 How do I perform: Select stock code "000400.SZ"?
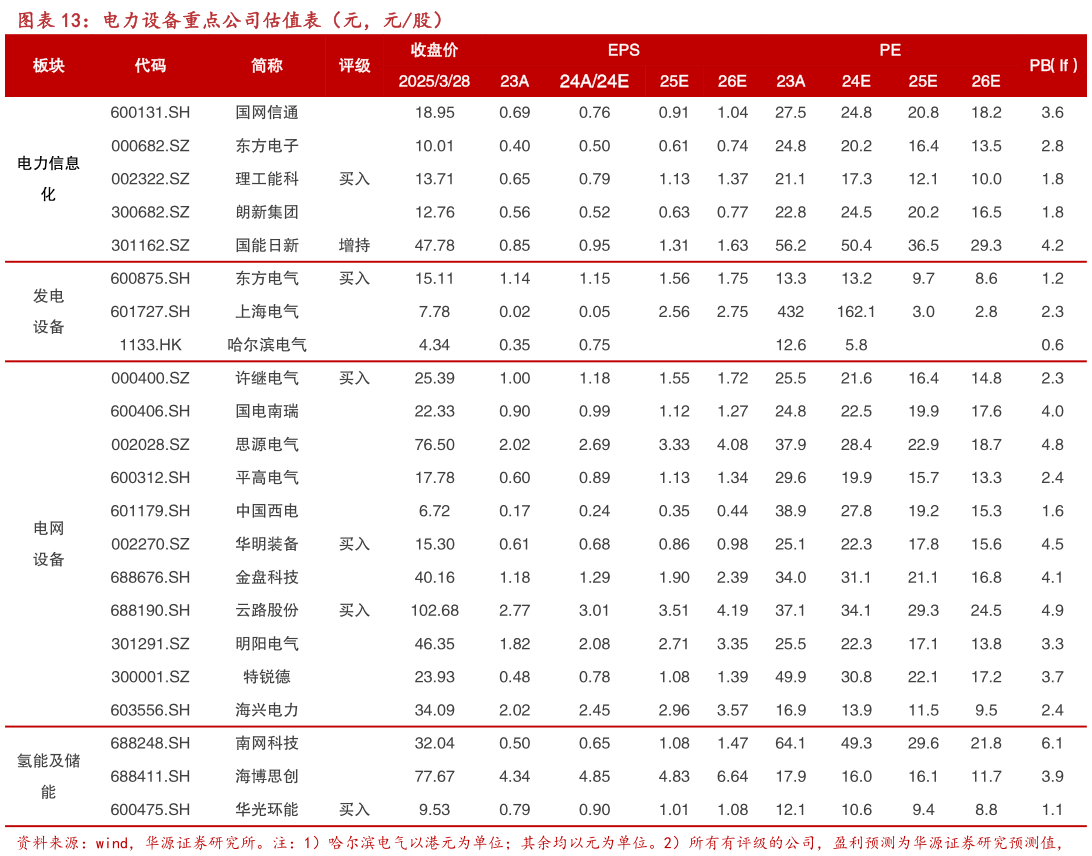150,378
